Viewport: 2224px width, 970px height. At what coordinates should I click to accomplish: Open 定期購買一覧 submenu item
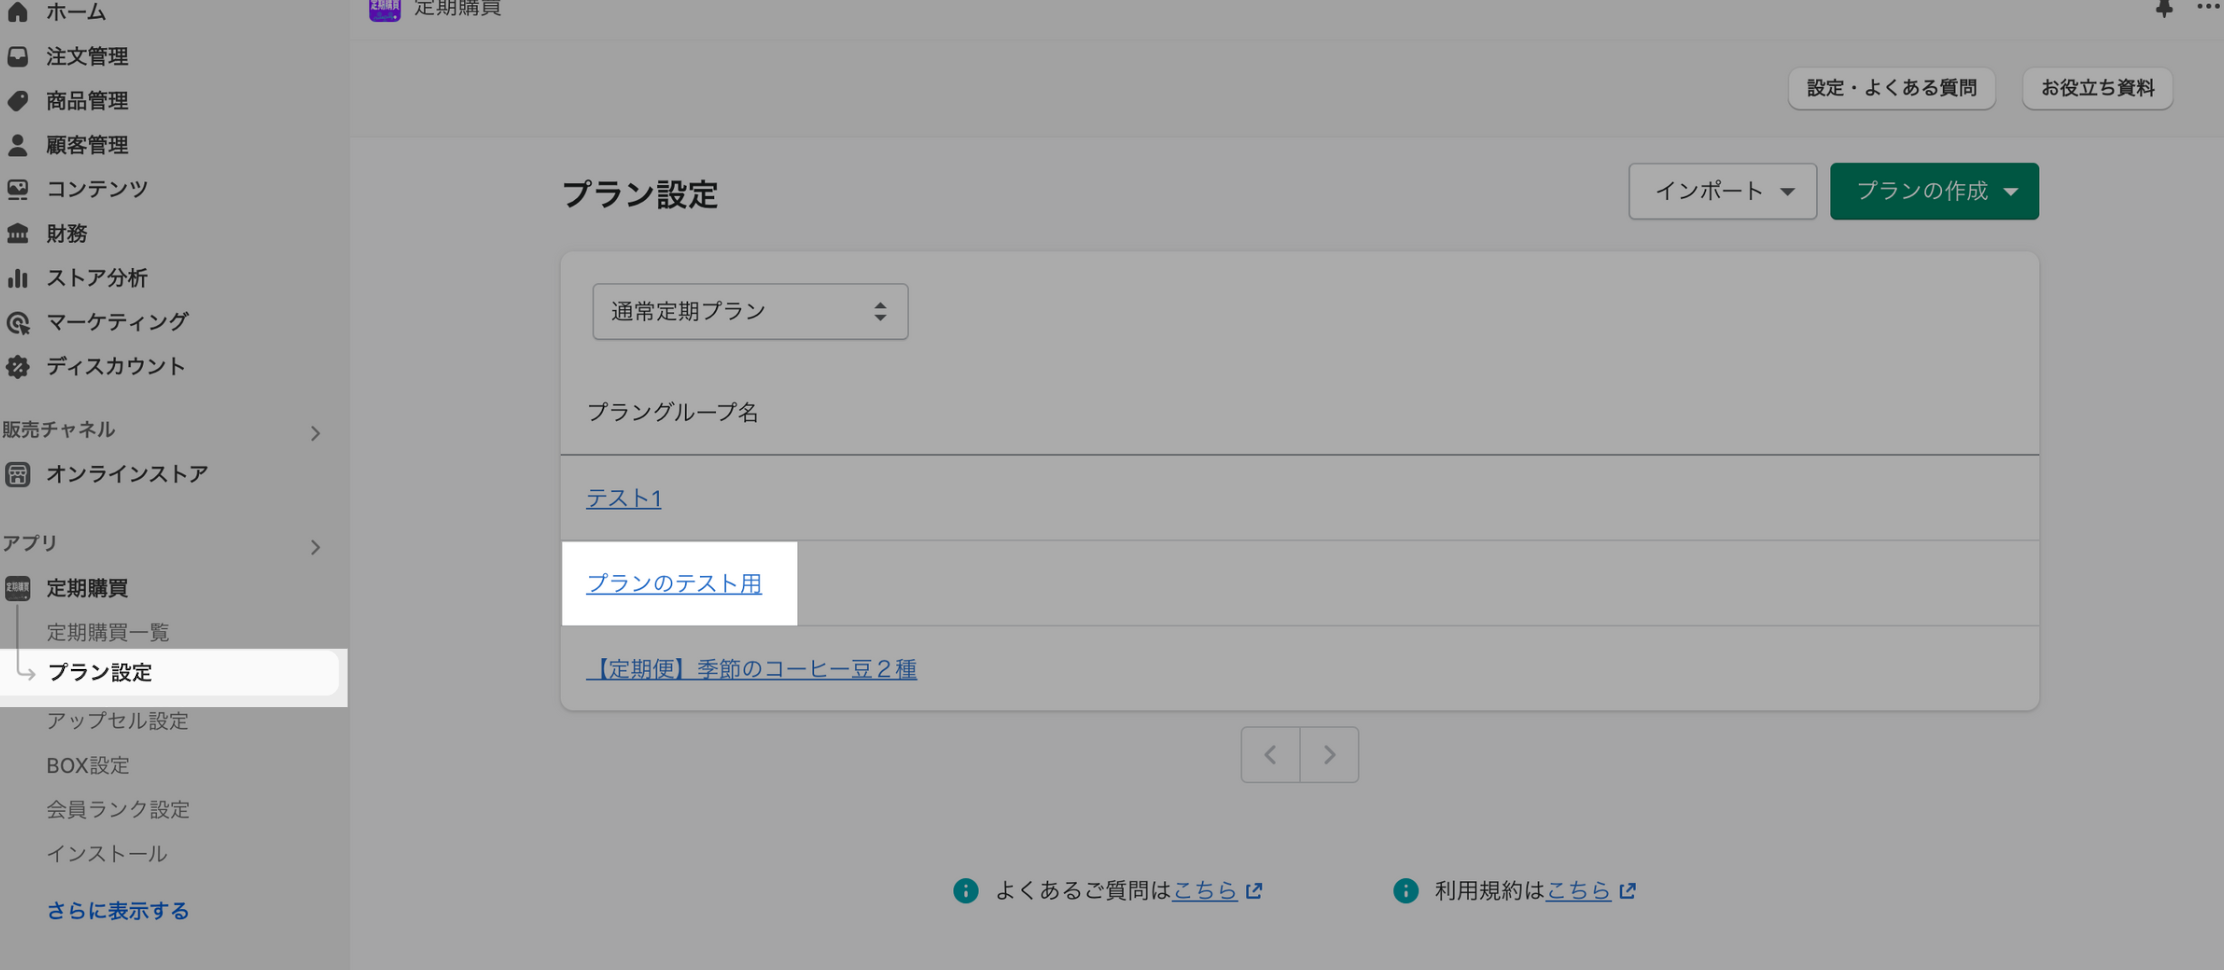pyautogui.click(x=108, y=632)
